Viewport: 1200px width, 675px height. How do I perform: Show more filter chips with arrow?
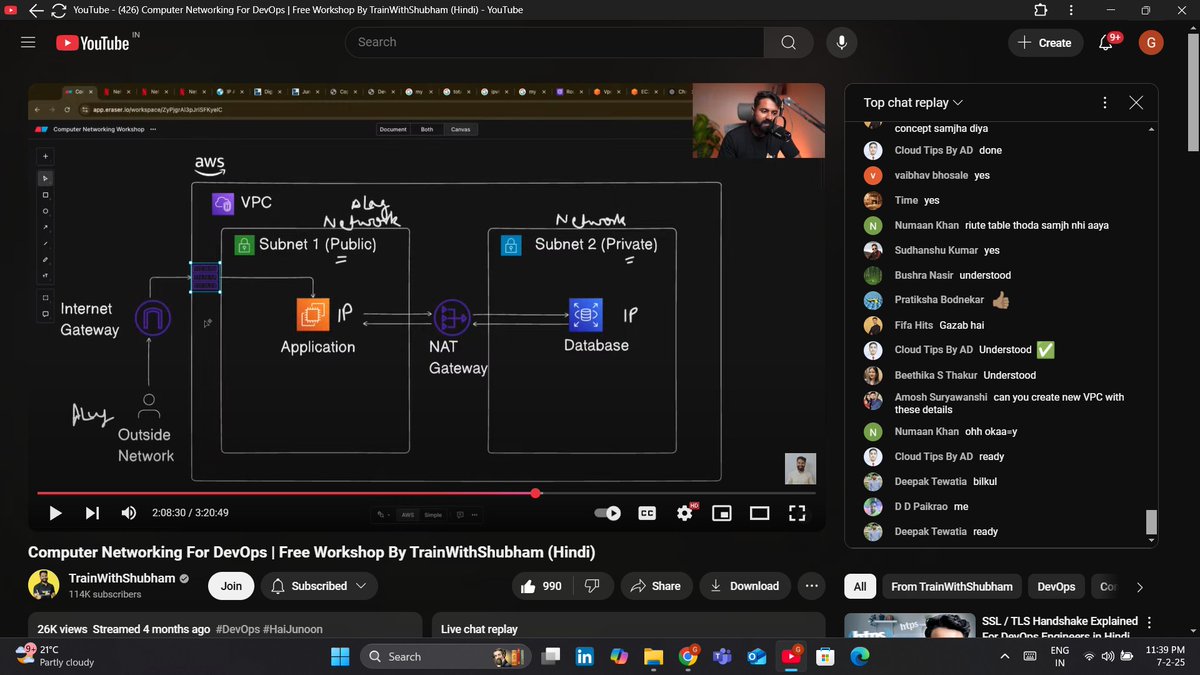coord(1139,587)
